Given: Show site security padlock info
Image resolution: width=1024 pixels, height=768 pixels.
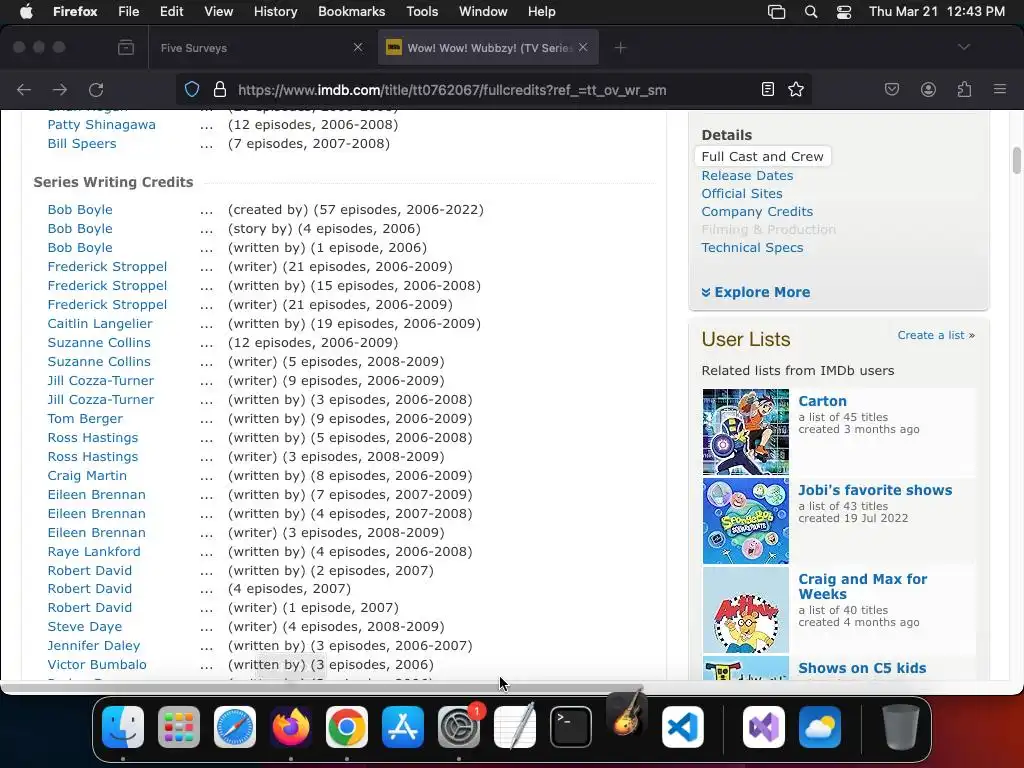Looking at the screenshot, I should tap(220, 89).
